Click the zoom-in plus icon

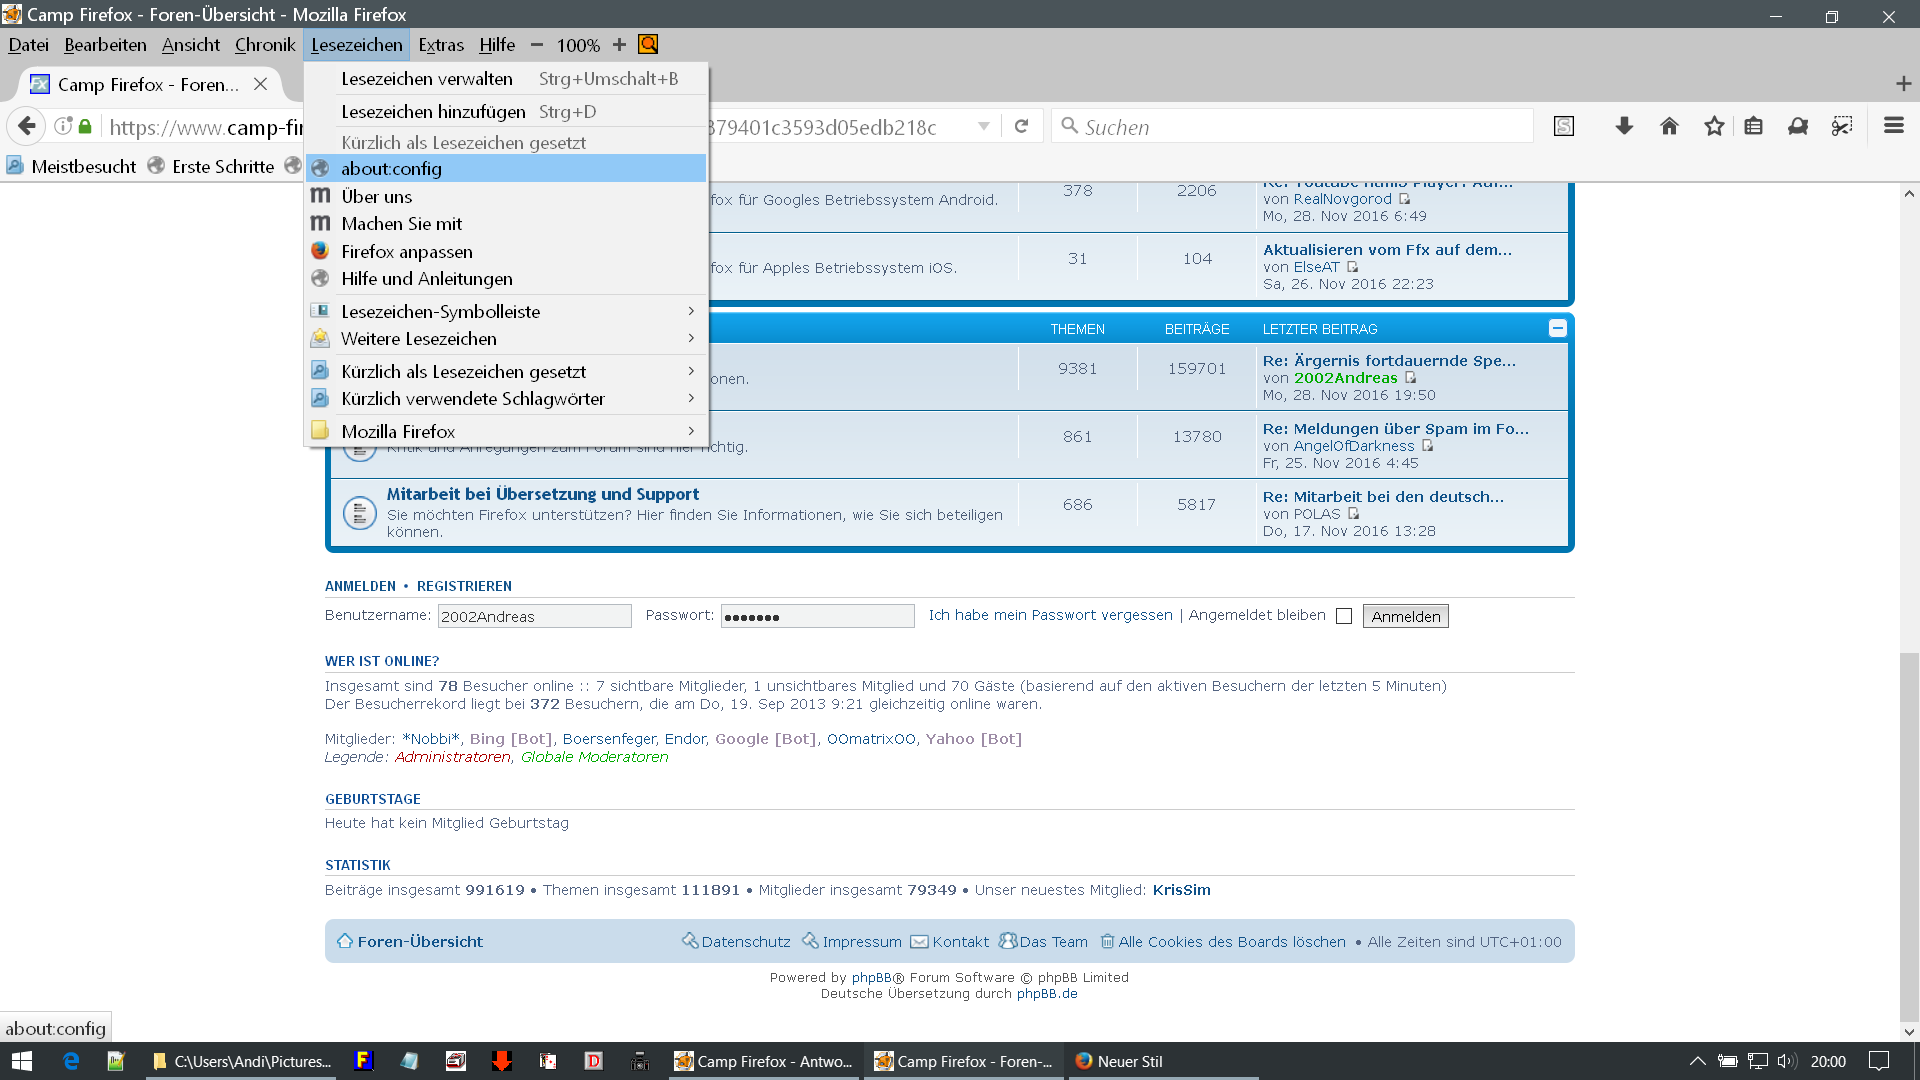point(619,45)
